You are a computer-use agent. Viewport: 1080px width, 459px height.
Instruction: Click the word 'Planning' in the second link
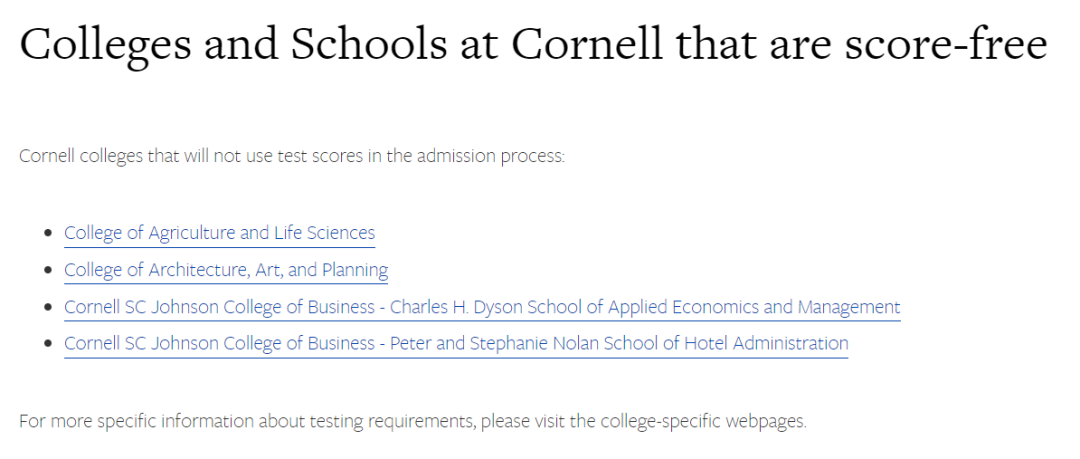click(355, 269)
